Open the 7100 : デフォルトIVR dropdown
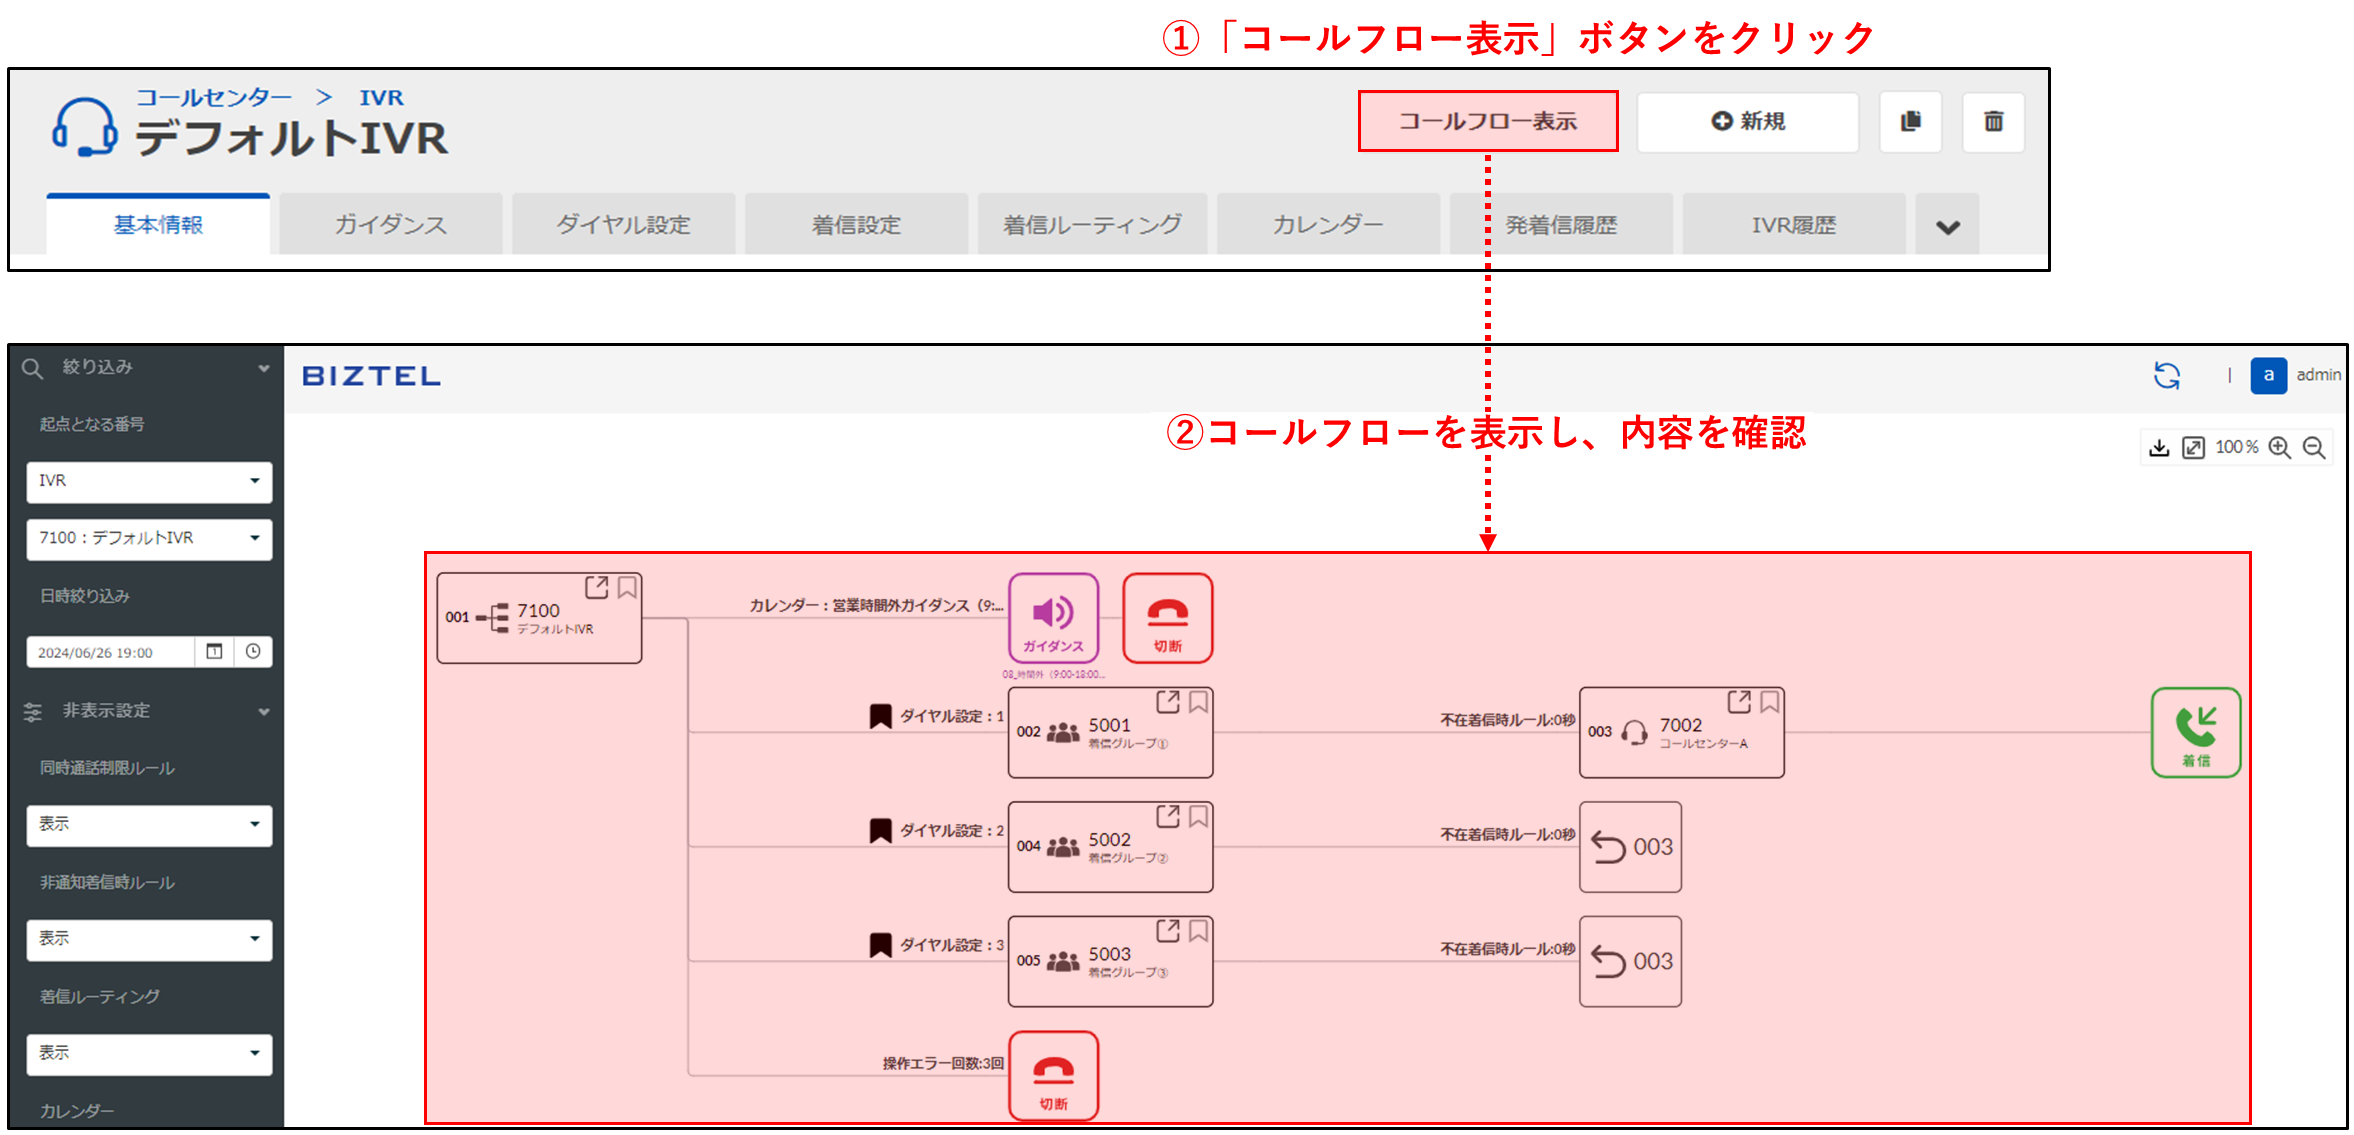 149,538
